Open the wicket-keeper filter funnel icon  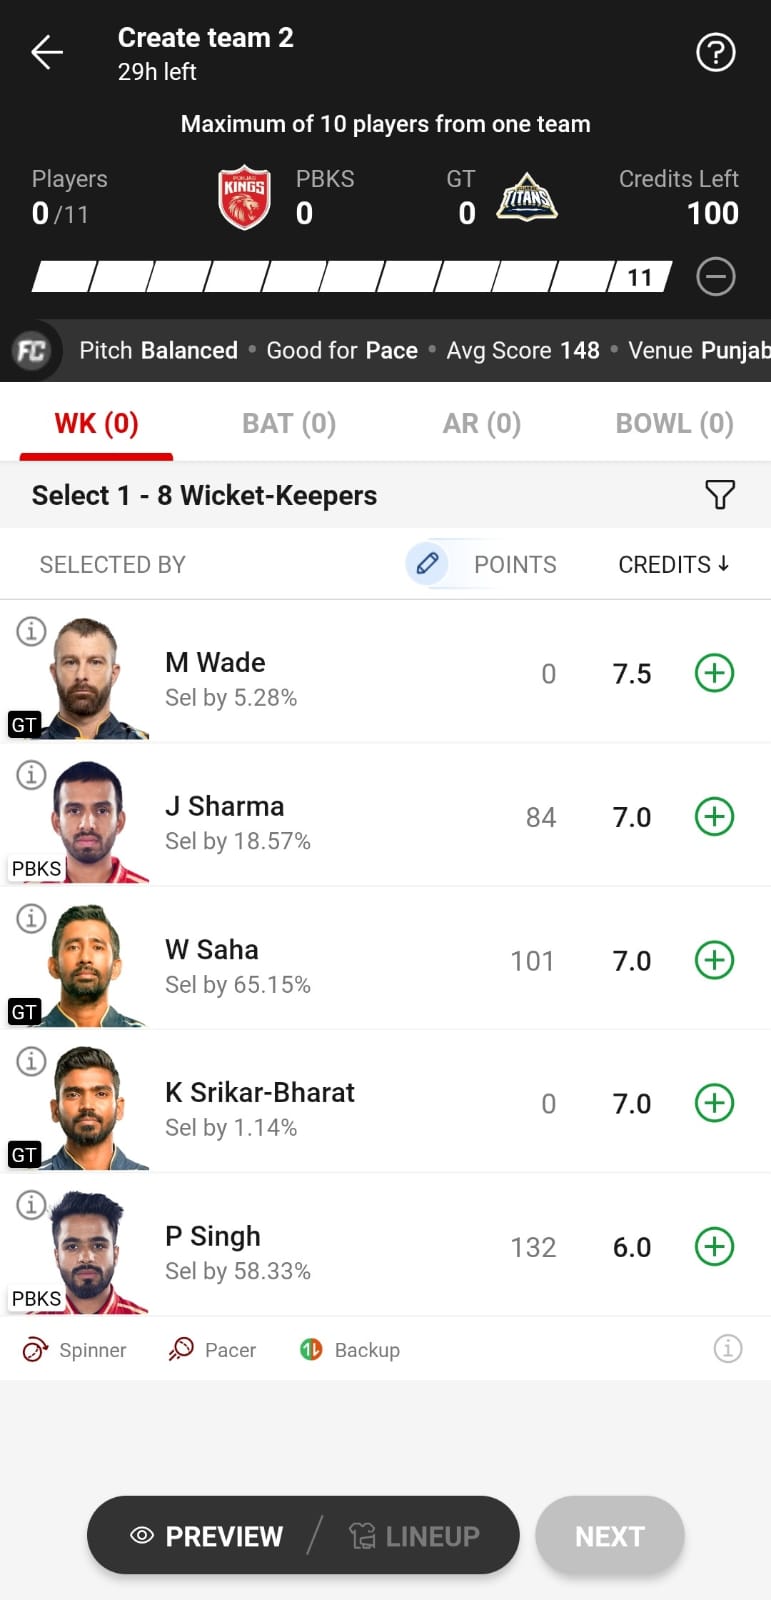[720, 494]
